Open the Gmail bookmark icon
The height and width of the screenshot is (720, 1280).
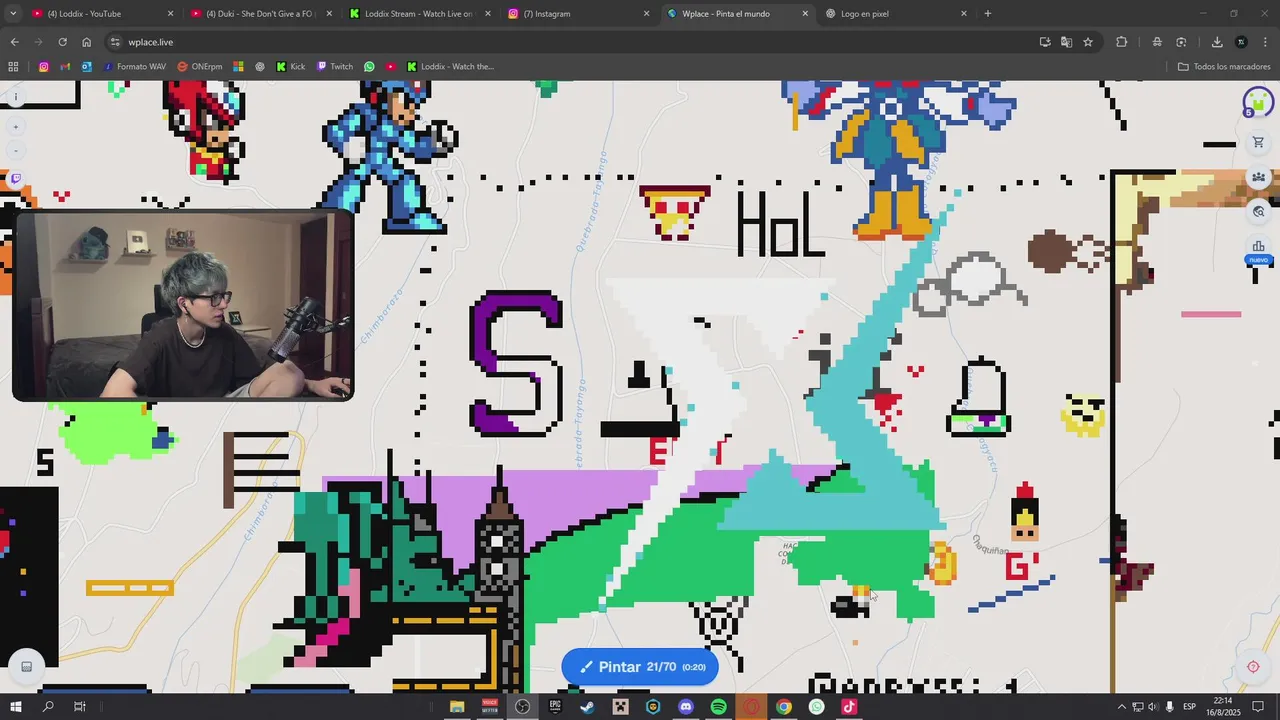[65, 67]
